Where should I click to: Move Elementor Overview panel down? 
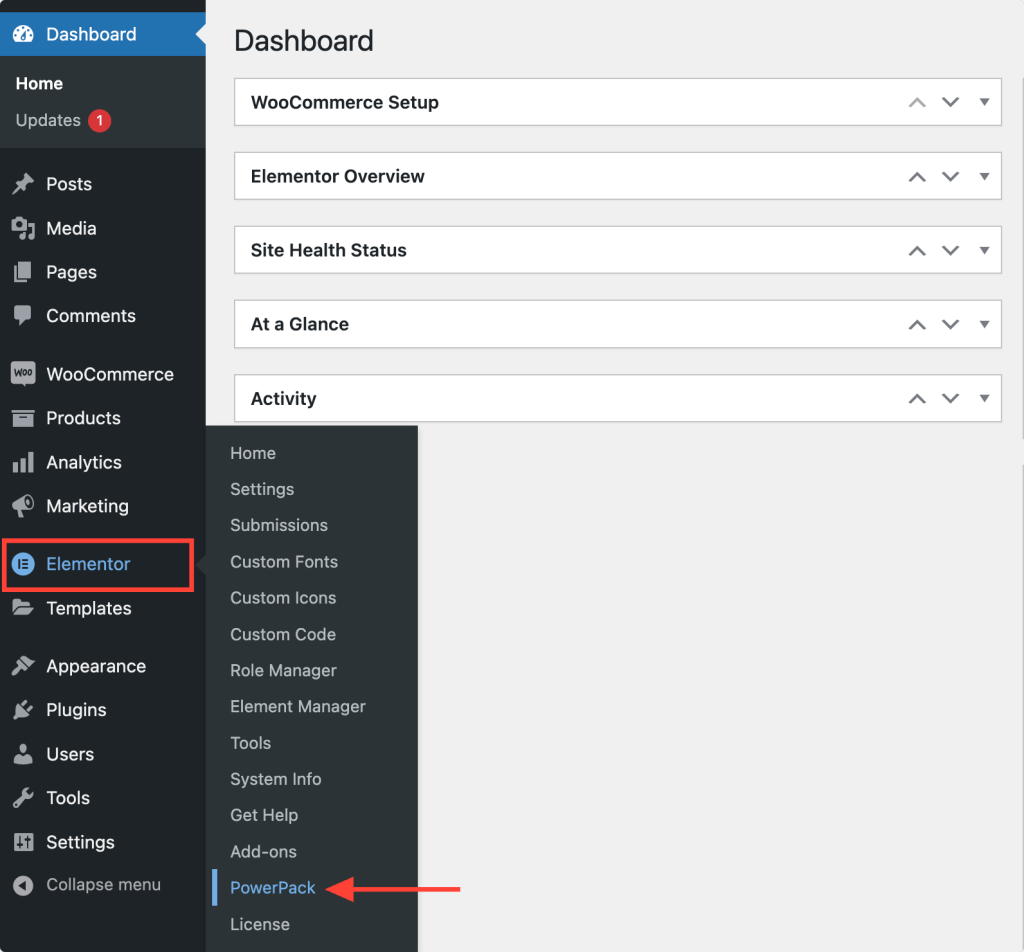click(950, 176)
